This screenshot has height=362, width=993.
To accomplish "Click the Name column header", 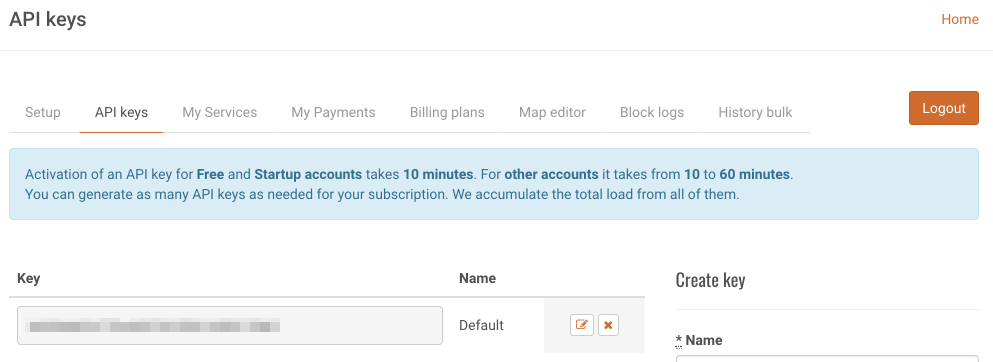I will tap(478, 278).
